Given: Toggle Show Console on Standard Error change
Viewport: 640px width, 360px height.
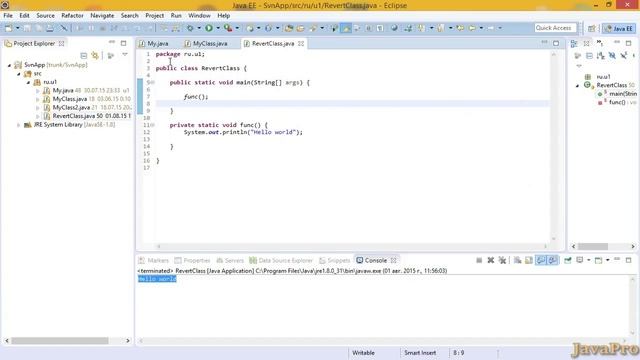Looking at the screenshot, I should click(553, 260).
